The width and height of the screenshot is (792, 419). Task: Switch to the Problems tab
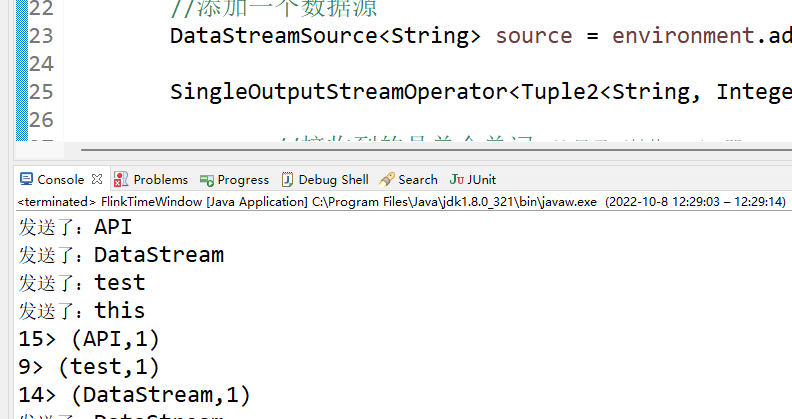(160, 180)
